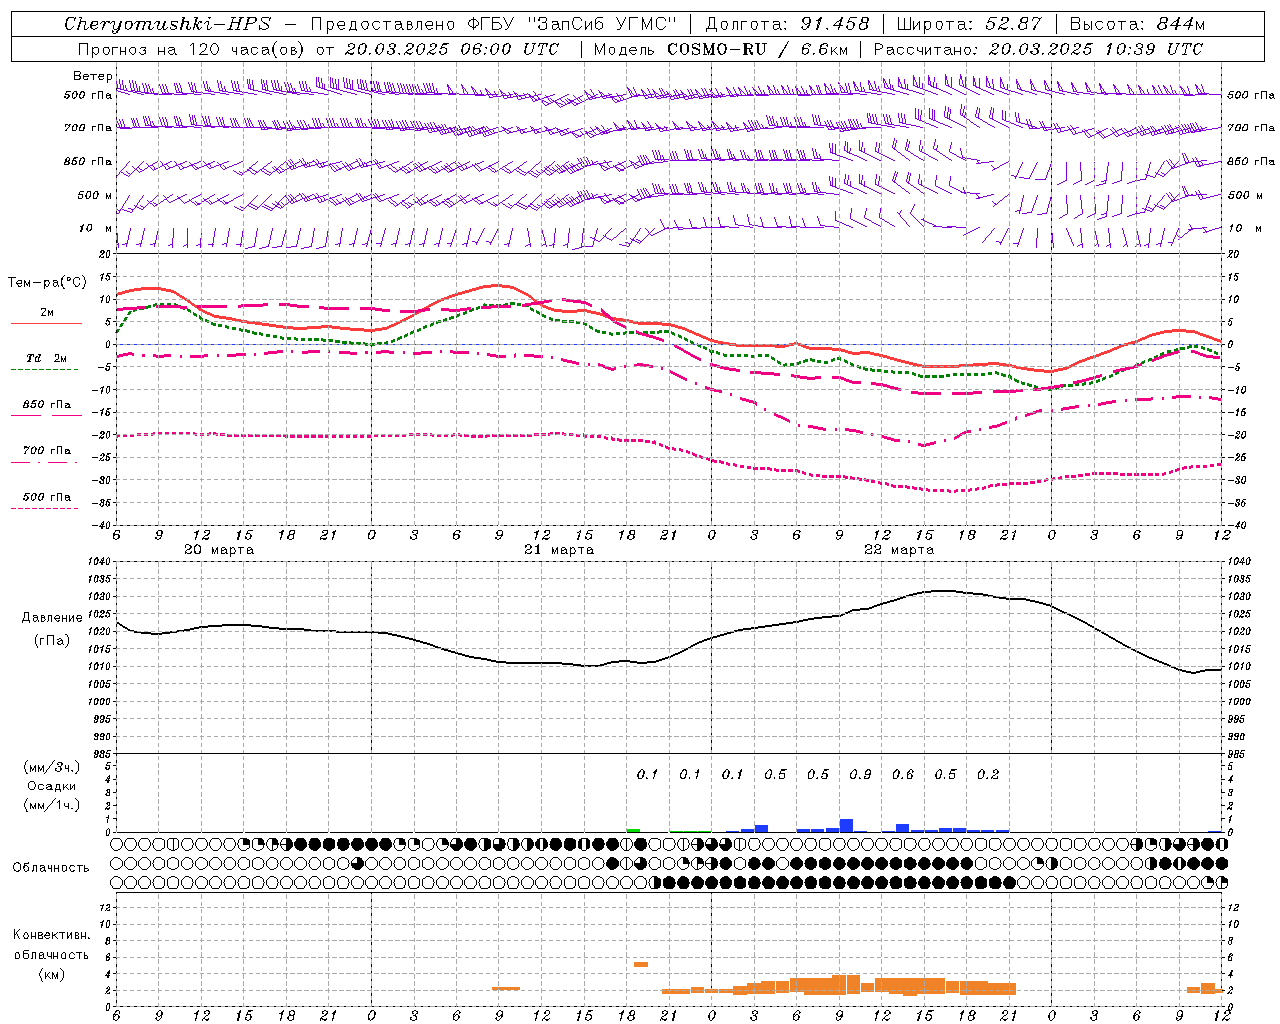This screenshot has width=1280, height=1024.
Task: Click the 700 гПа temperature legend label
Action: tap(47, 451)
